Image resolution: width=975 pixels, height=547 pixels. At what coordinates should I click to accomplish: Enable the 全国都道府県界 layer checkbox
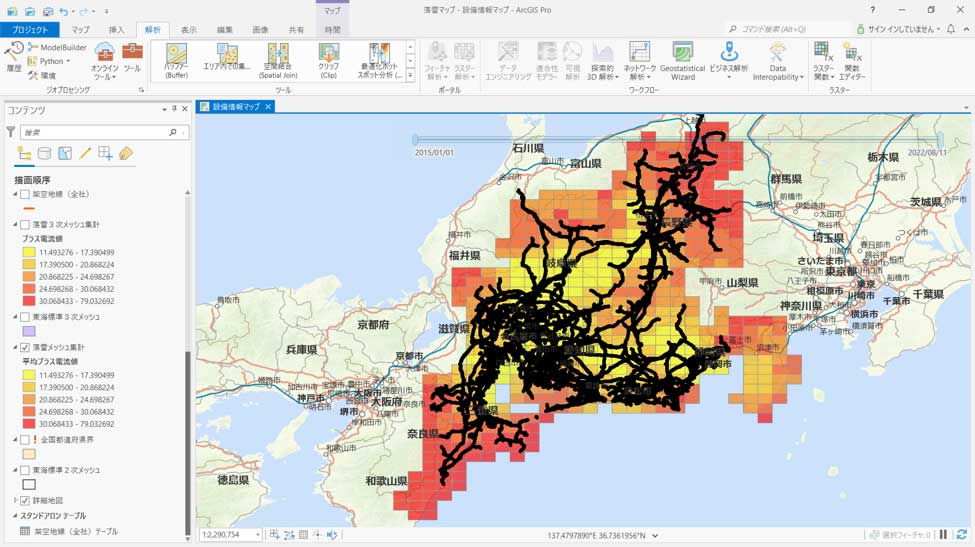tap(25, 439)
